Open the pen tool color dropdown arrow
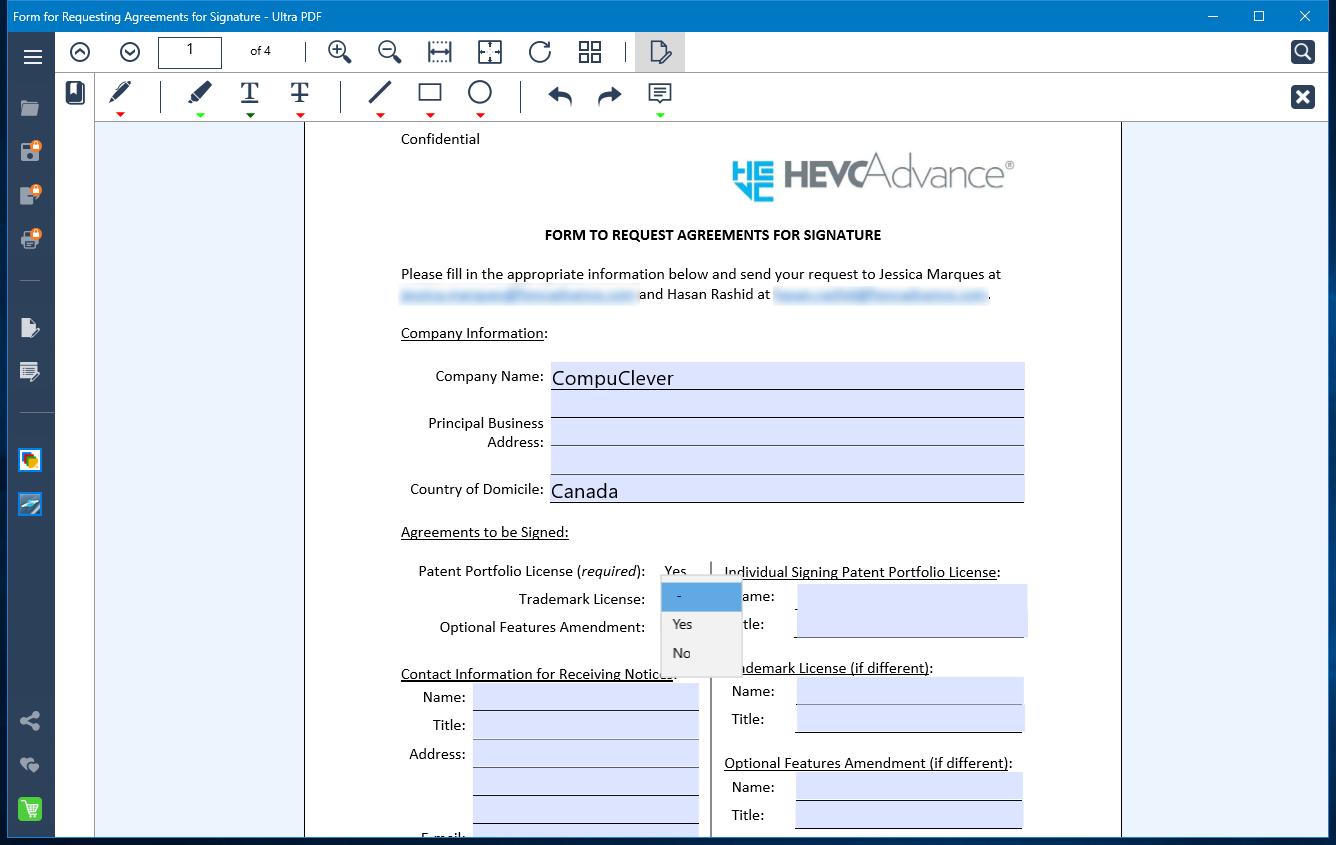 pos(120,115)
